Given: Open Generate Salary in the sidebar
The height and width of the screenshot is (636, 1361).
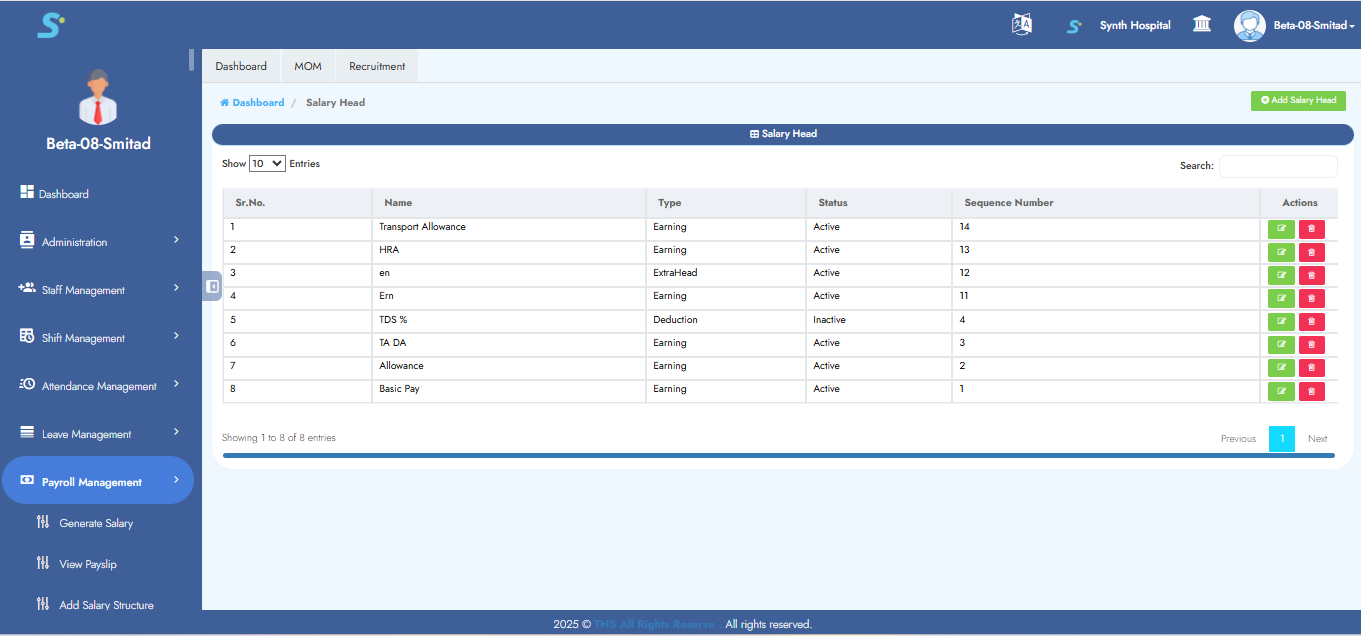Looking at the screenshot, I should coord(96,523).
